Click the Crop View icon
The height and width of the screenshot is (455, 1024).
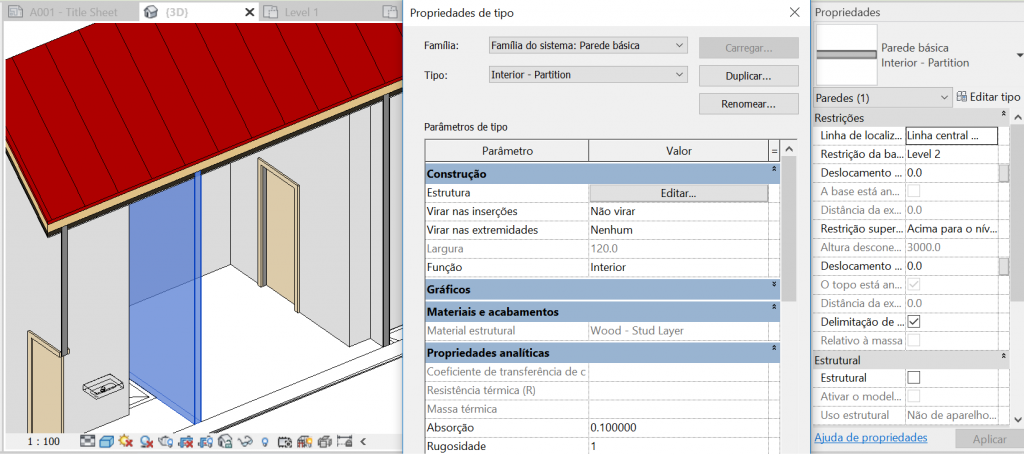coord(185,441)
